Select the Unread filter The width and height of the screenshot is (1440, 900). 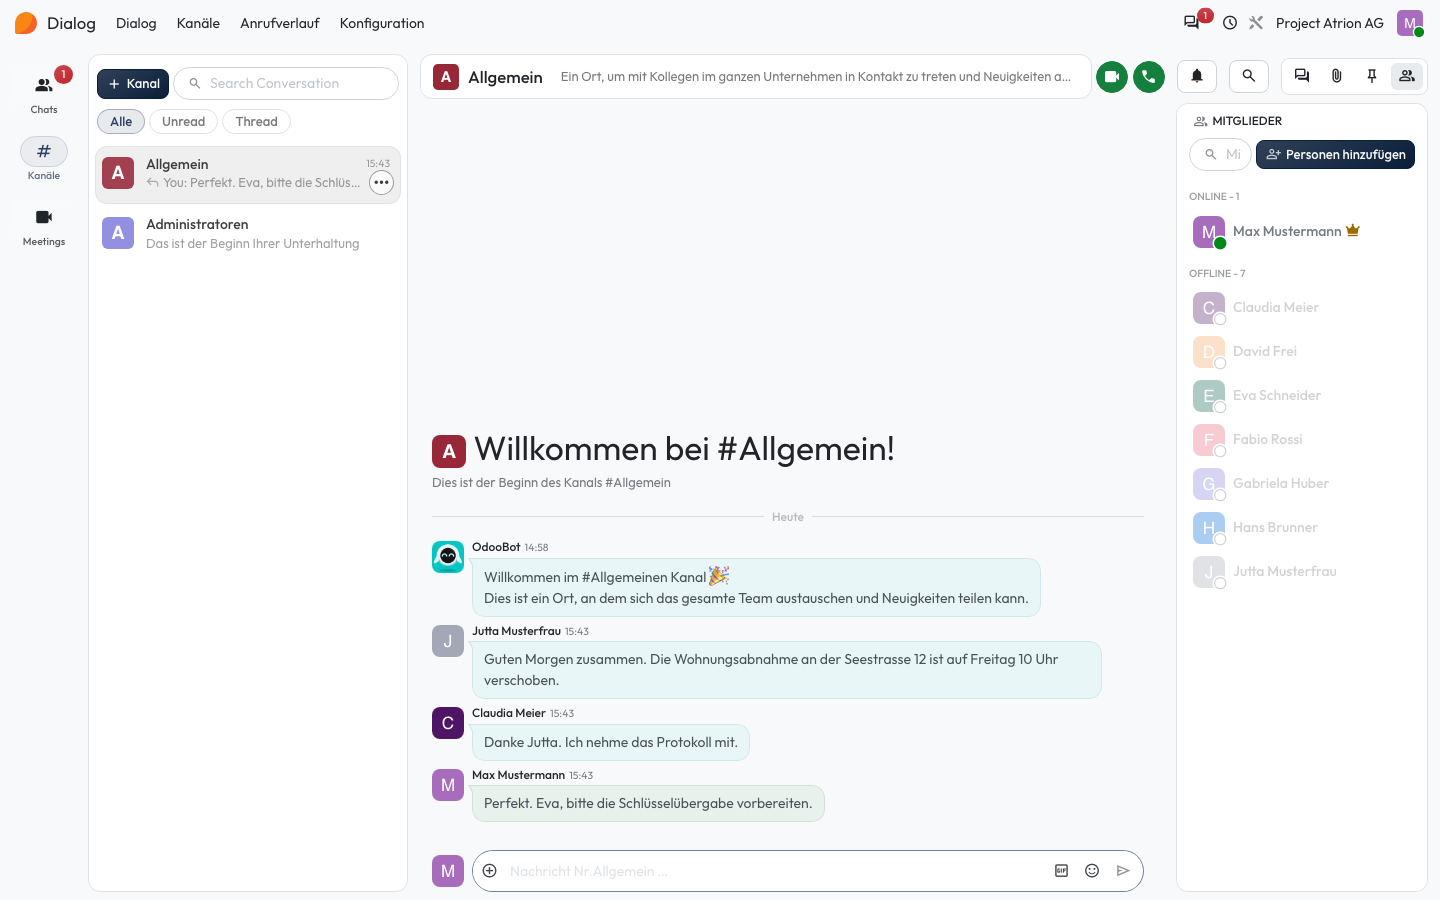pos(183,122)
